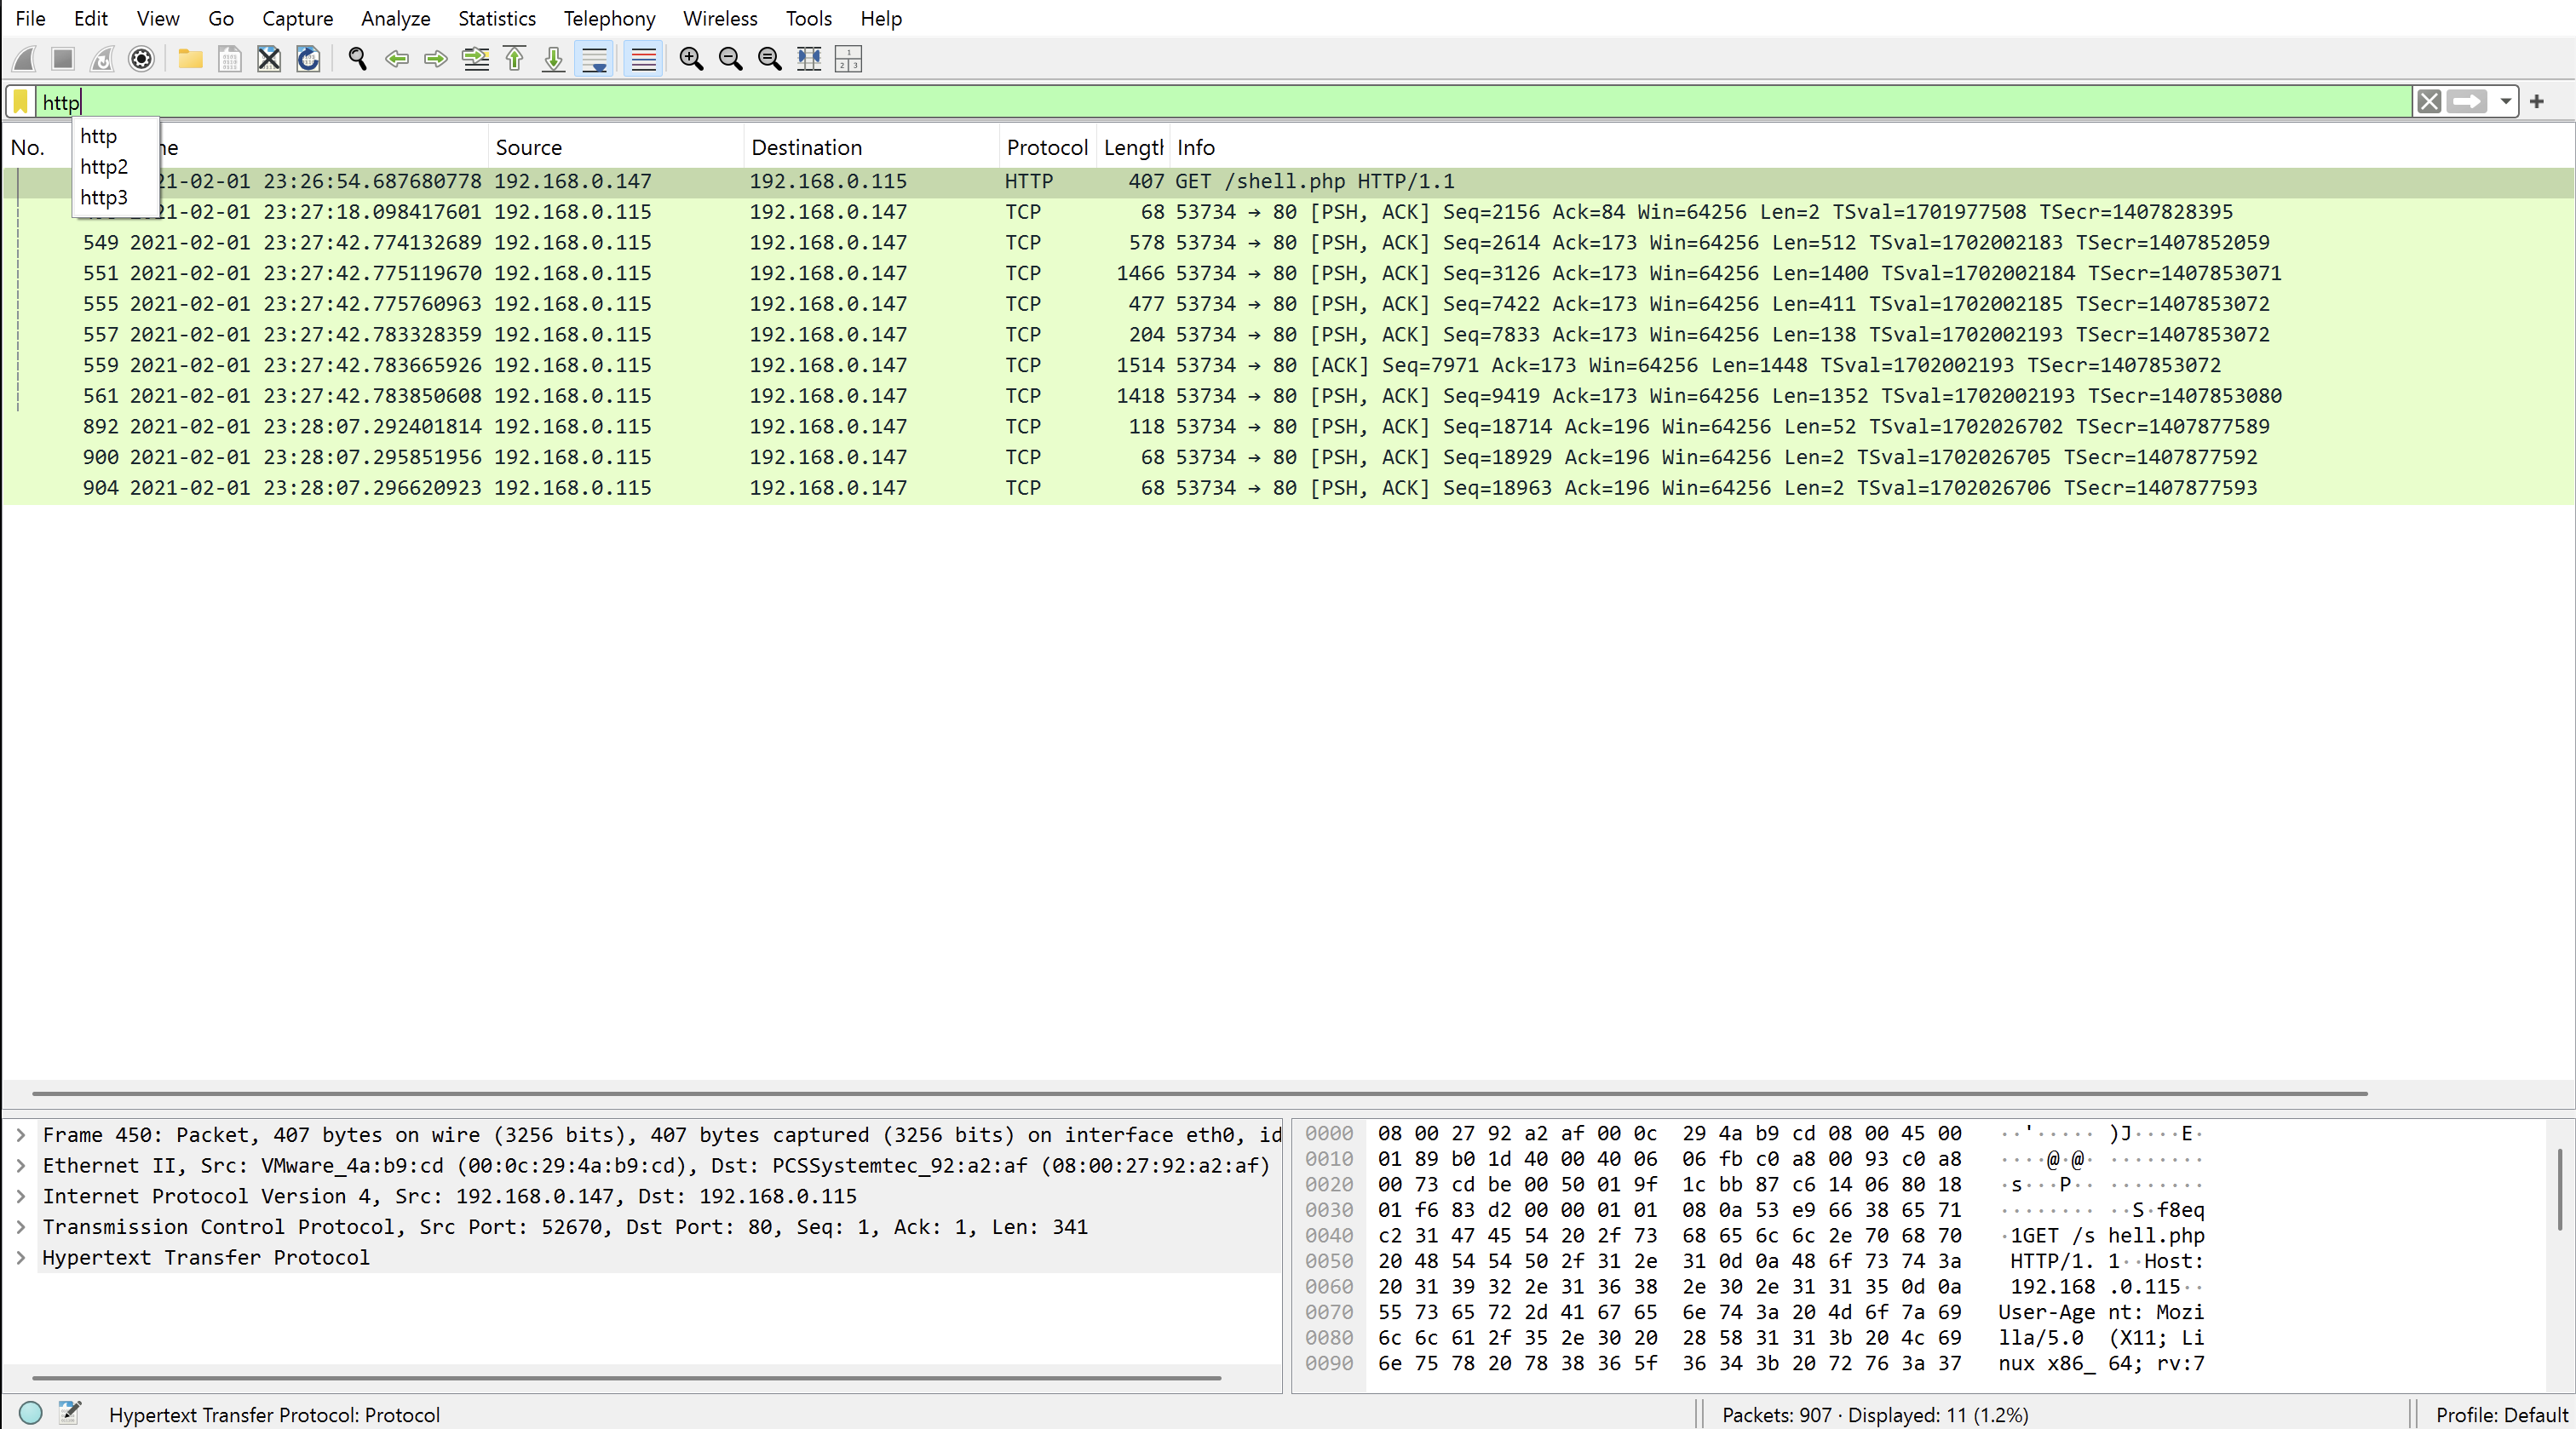Click the expert information status circle

31,1413
